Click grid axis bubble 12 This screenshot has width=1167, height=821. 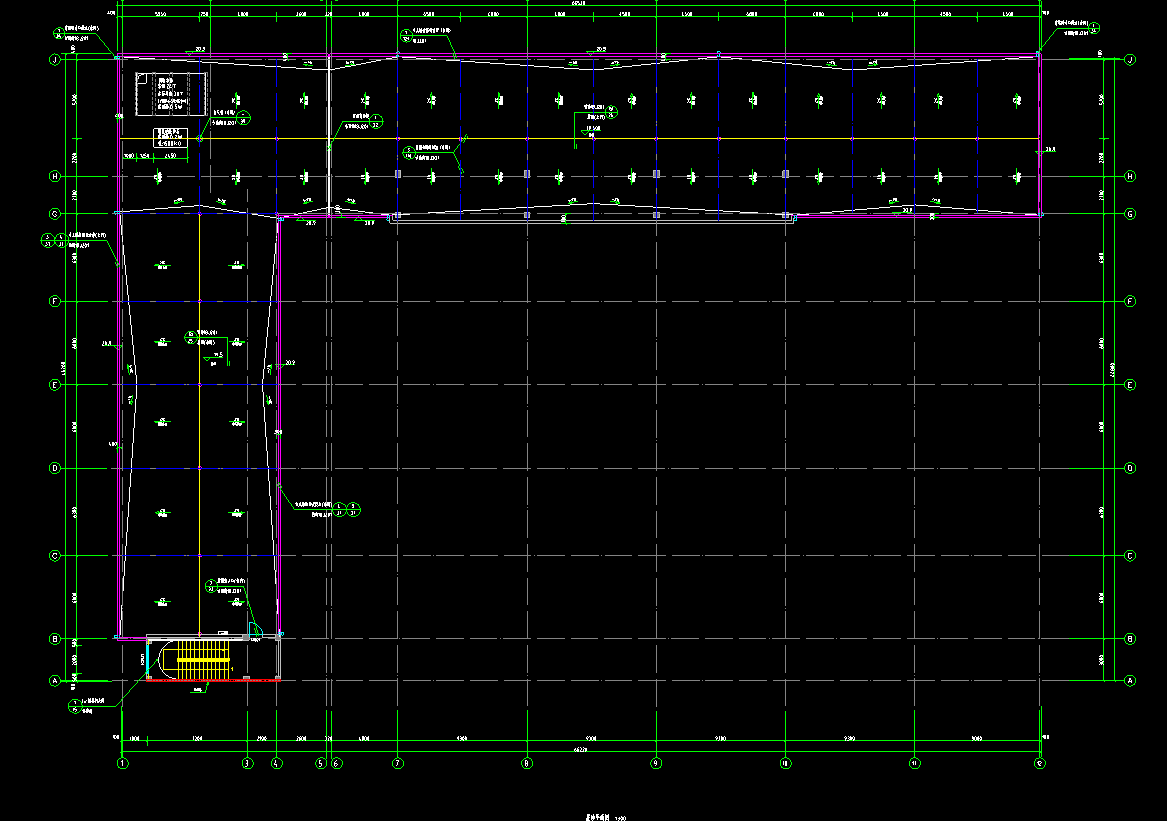click(x=1041, y=763)
